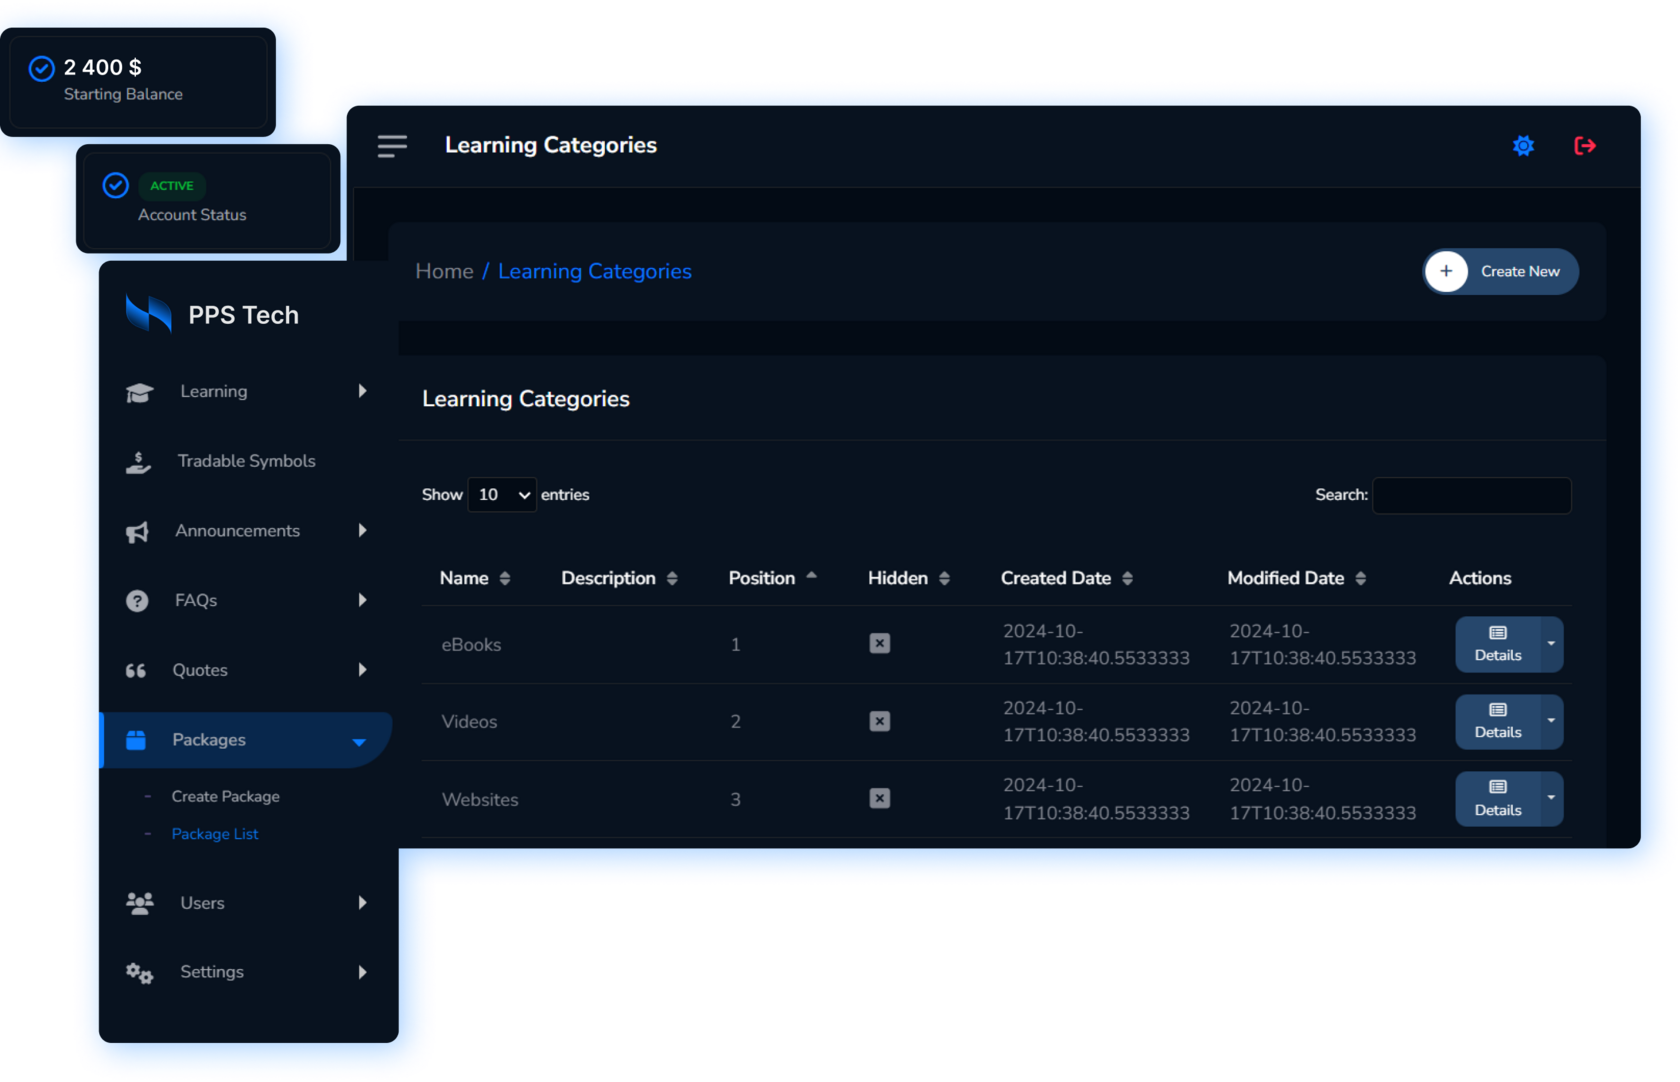This screenshot has height=1082, width=1680.
Task: Click the FAQs question mark icon
Action: pyautogui.click(x=137, y=601)
